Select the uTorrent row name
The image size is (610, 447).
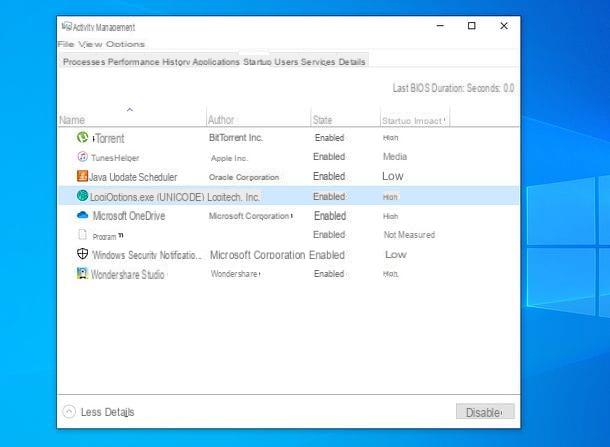coord(108,138)
